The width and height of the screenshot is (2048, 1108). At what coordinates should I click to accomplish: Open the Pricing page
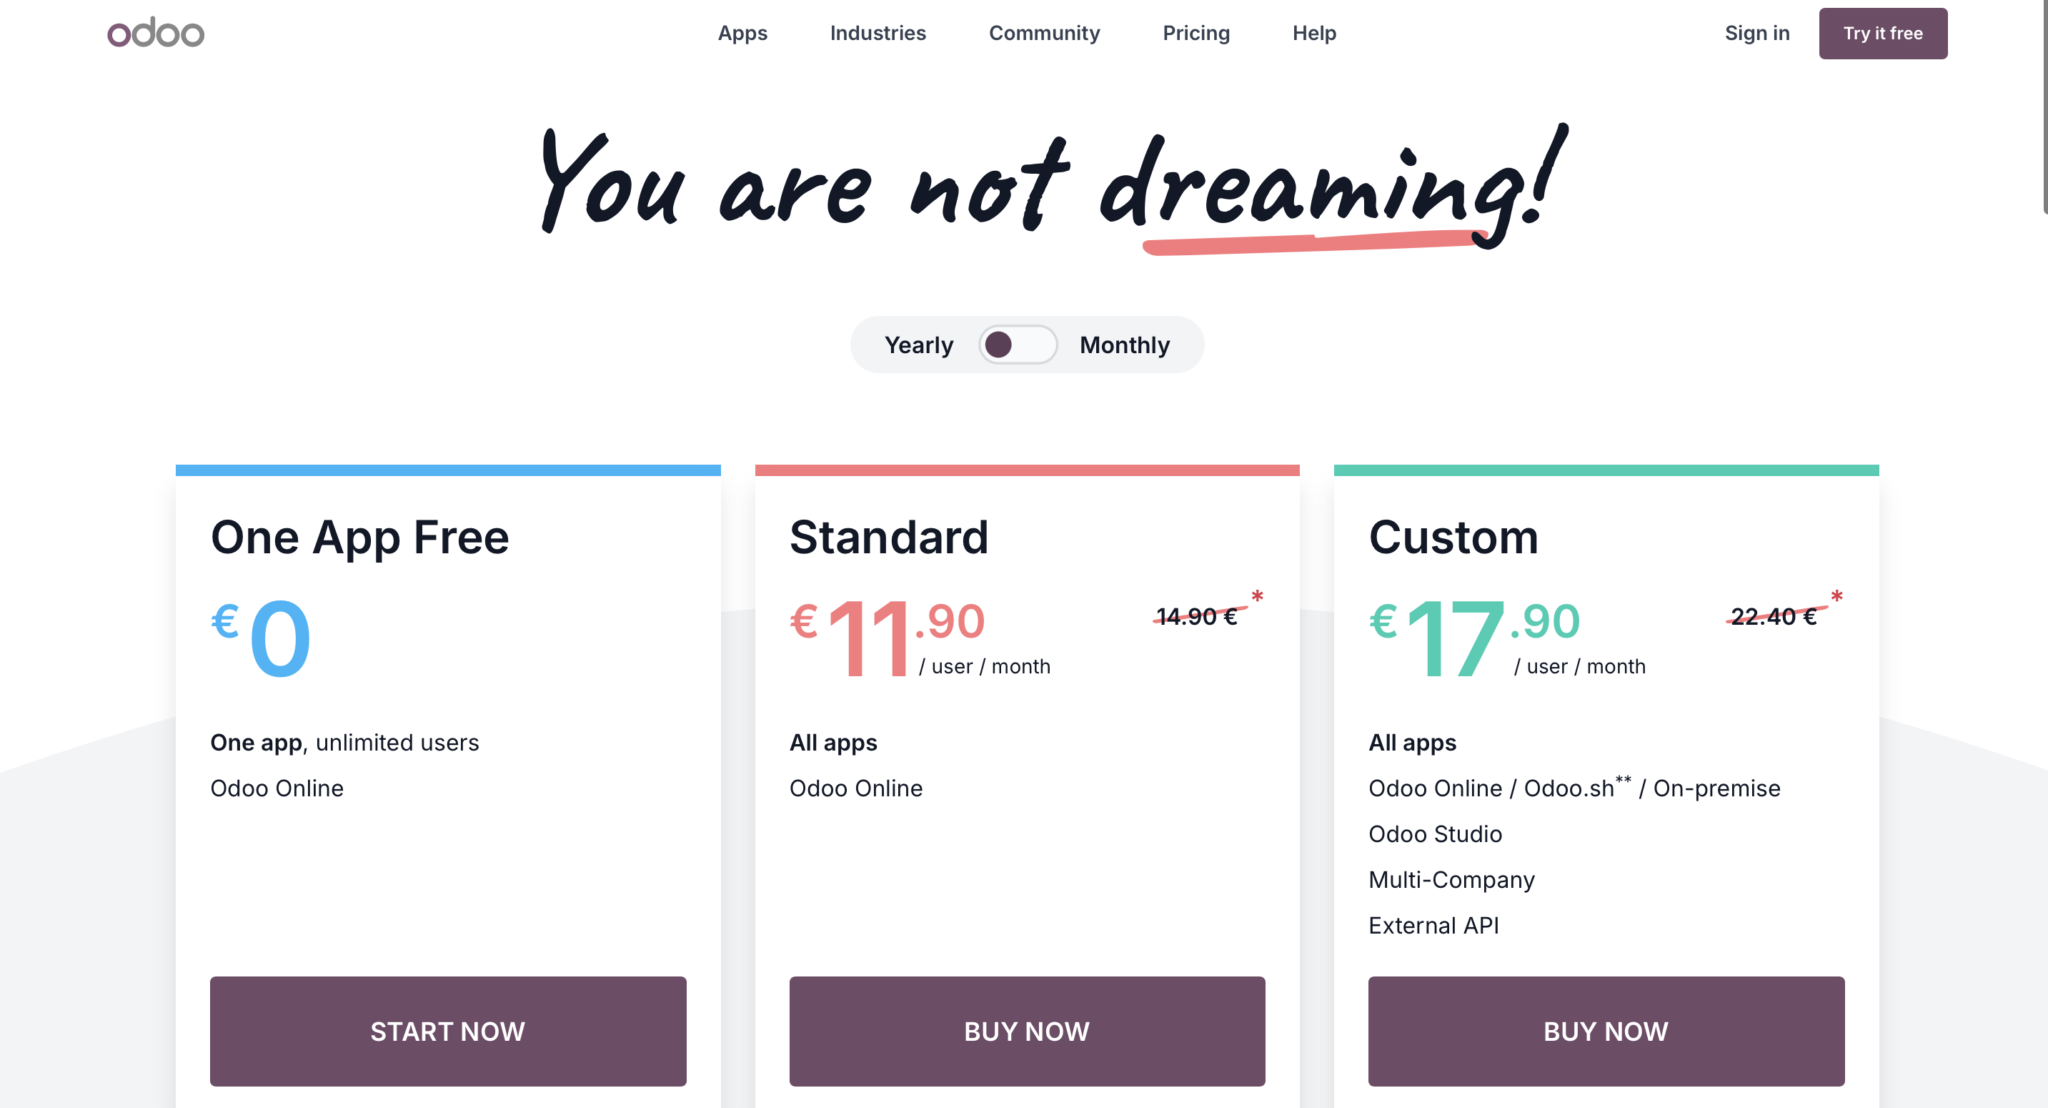tap(1196, 33)
